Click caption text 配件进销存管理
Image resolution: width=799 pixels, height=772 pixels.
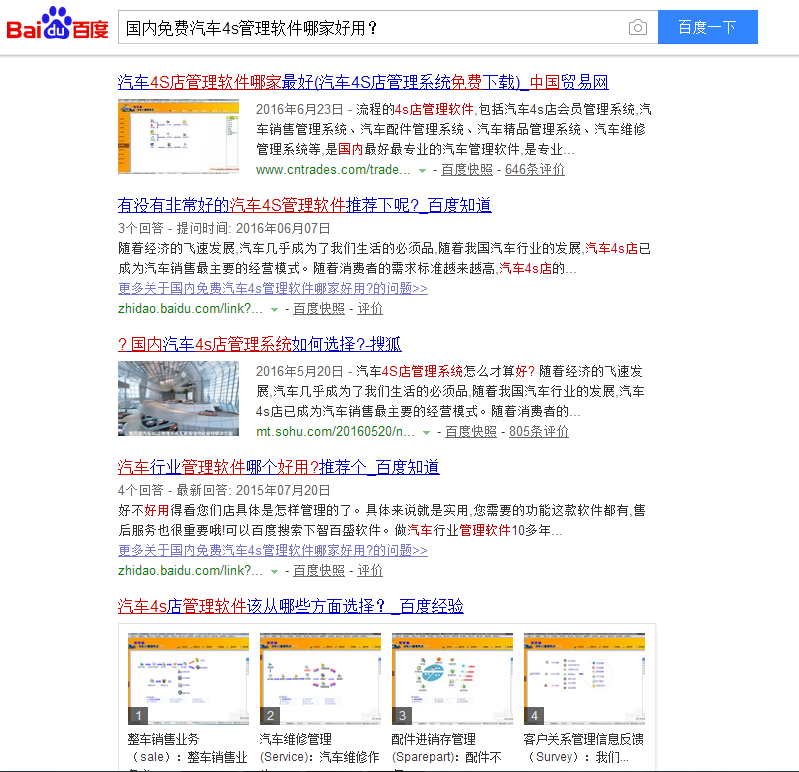point(433,739)
